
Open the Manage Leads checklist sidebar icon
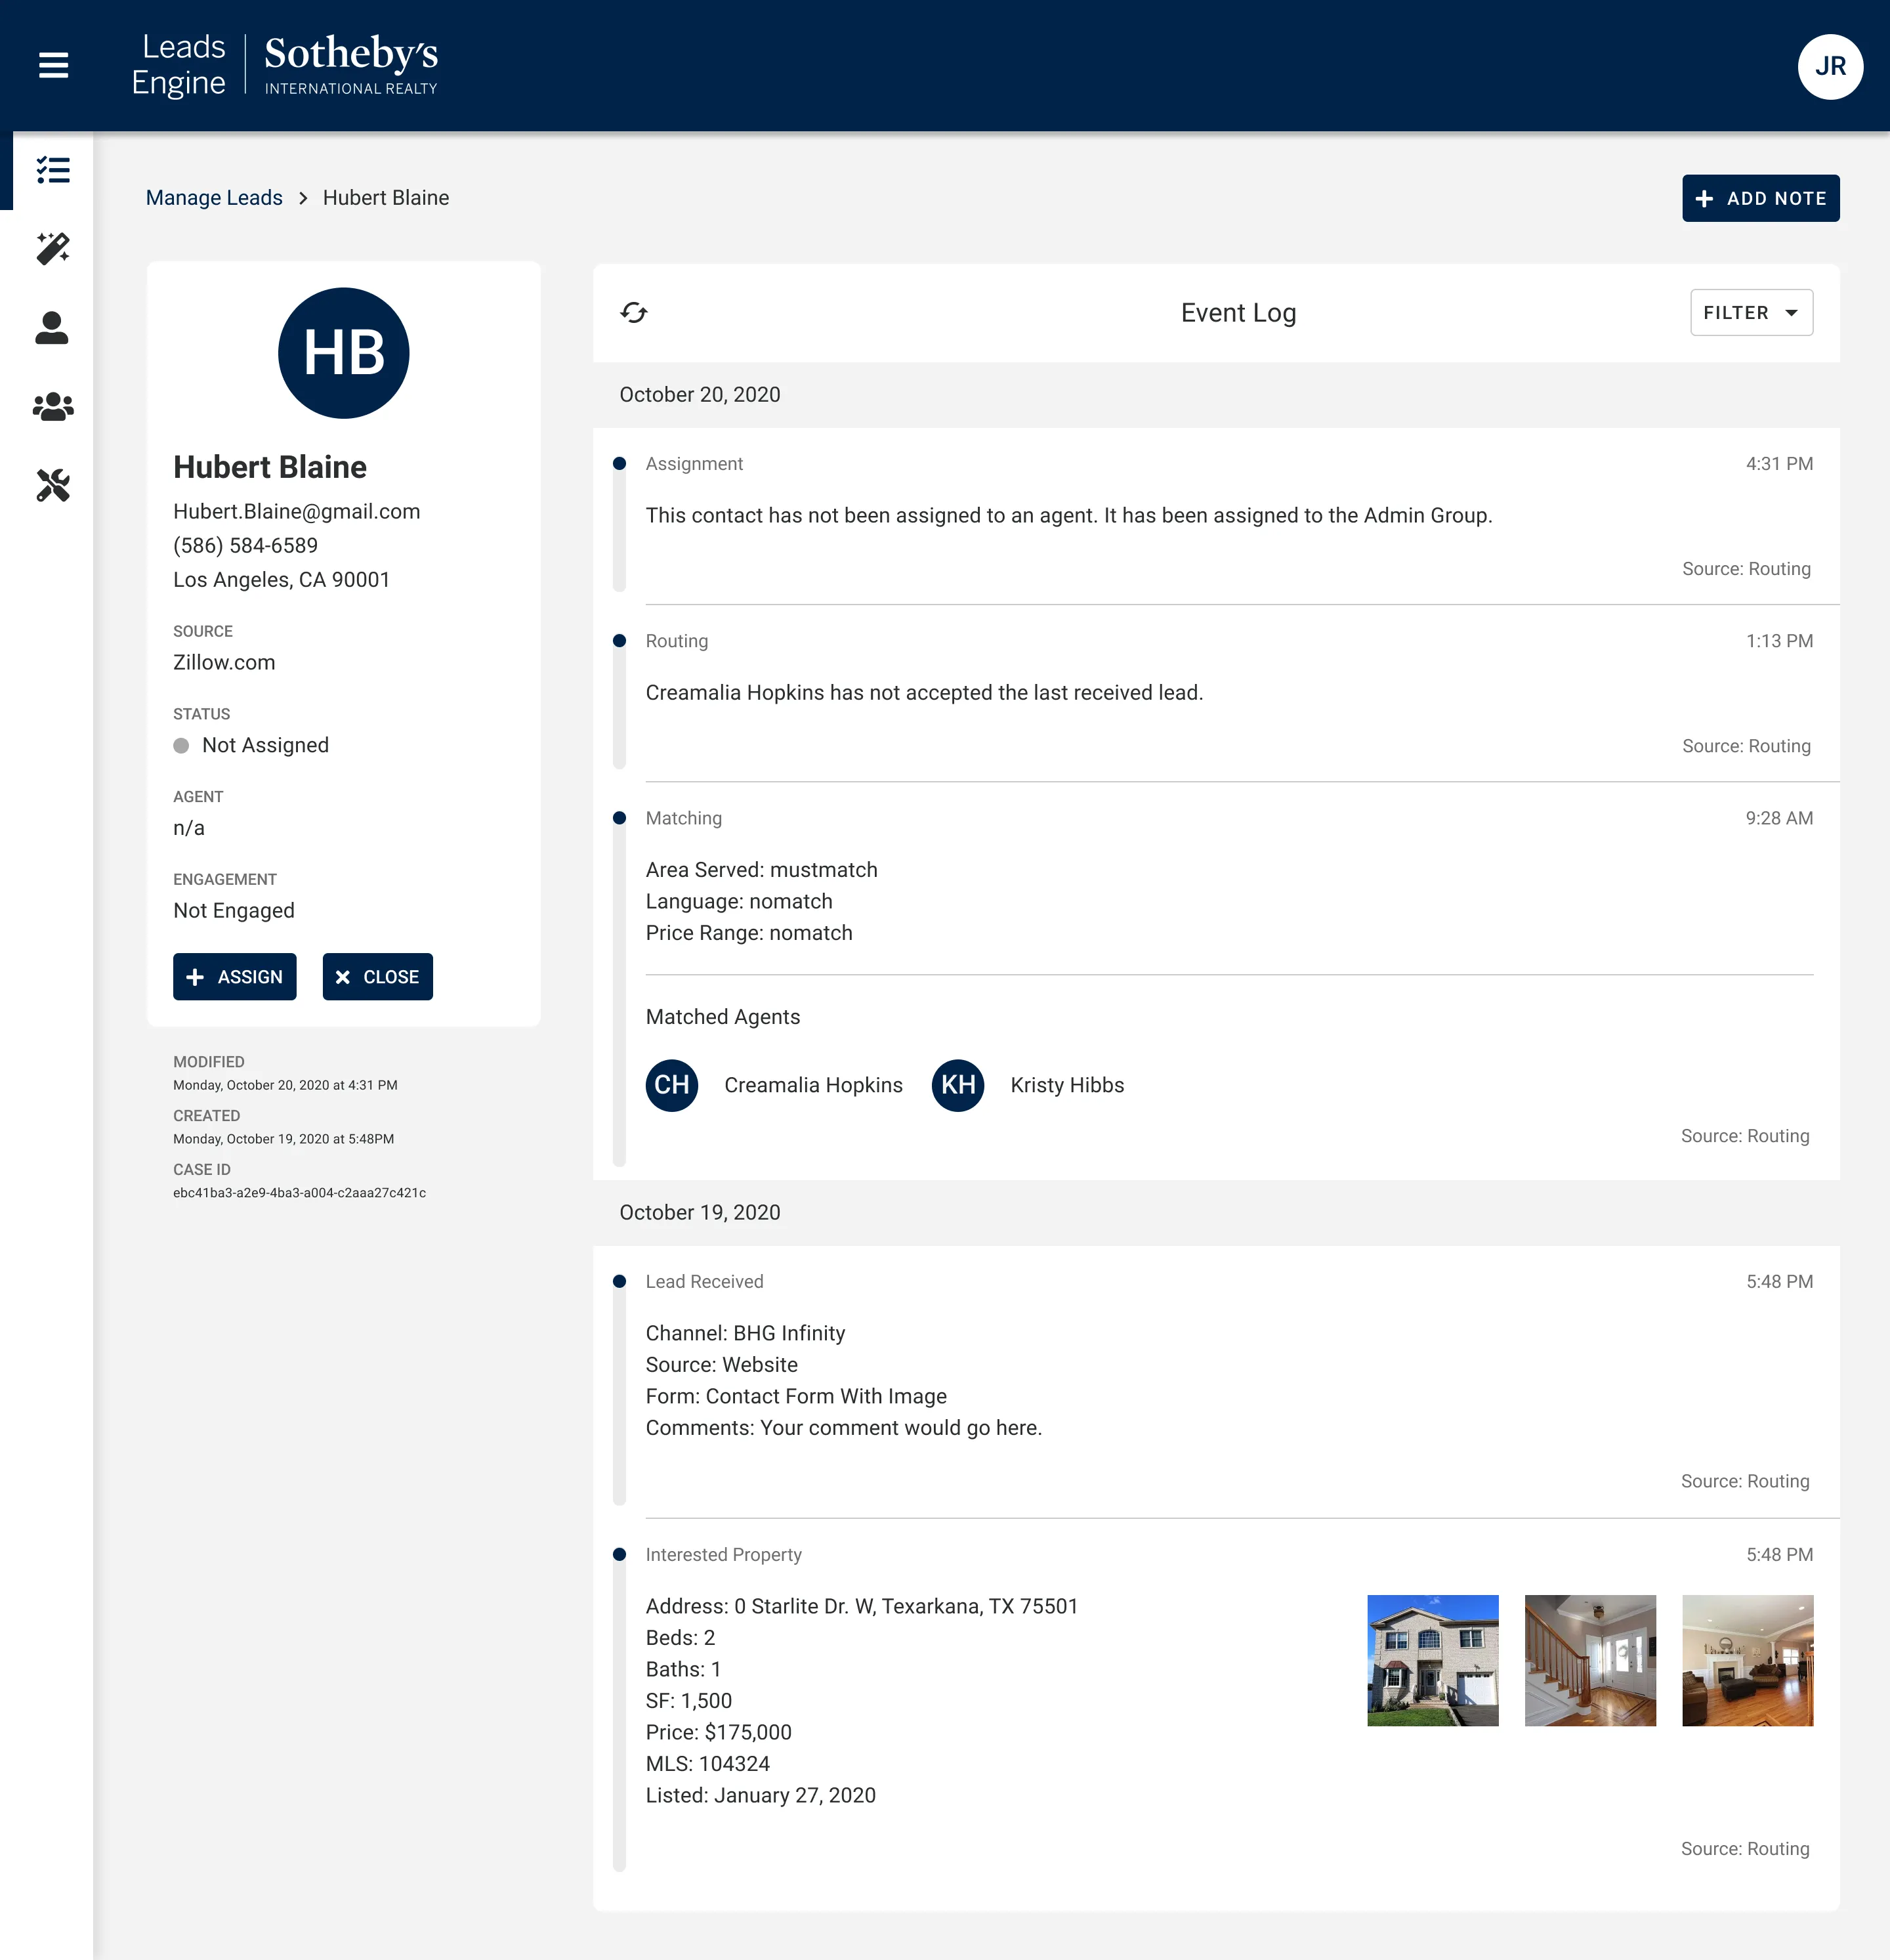pyautogui.click(x=53, y=170)
